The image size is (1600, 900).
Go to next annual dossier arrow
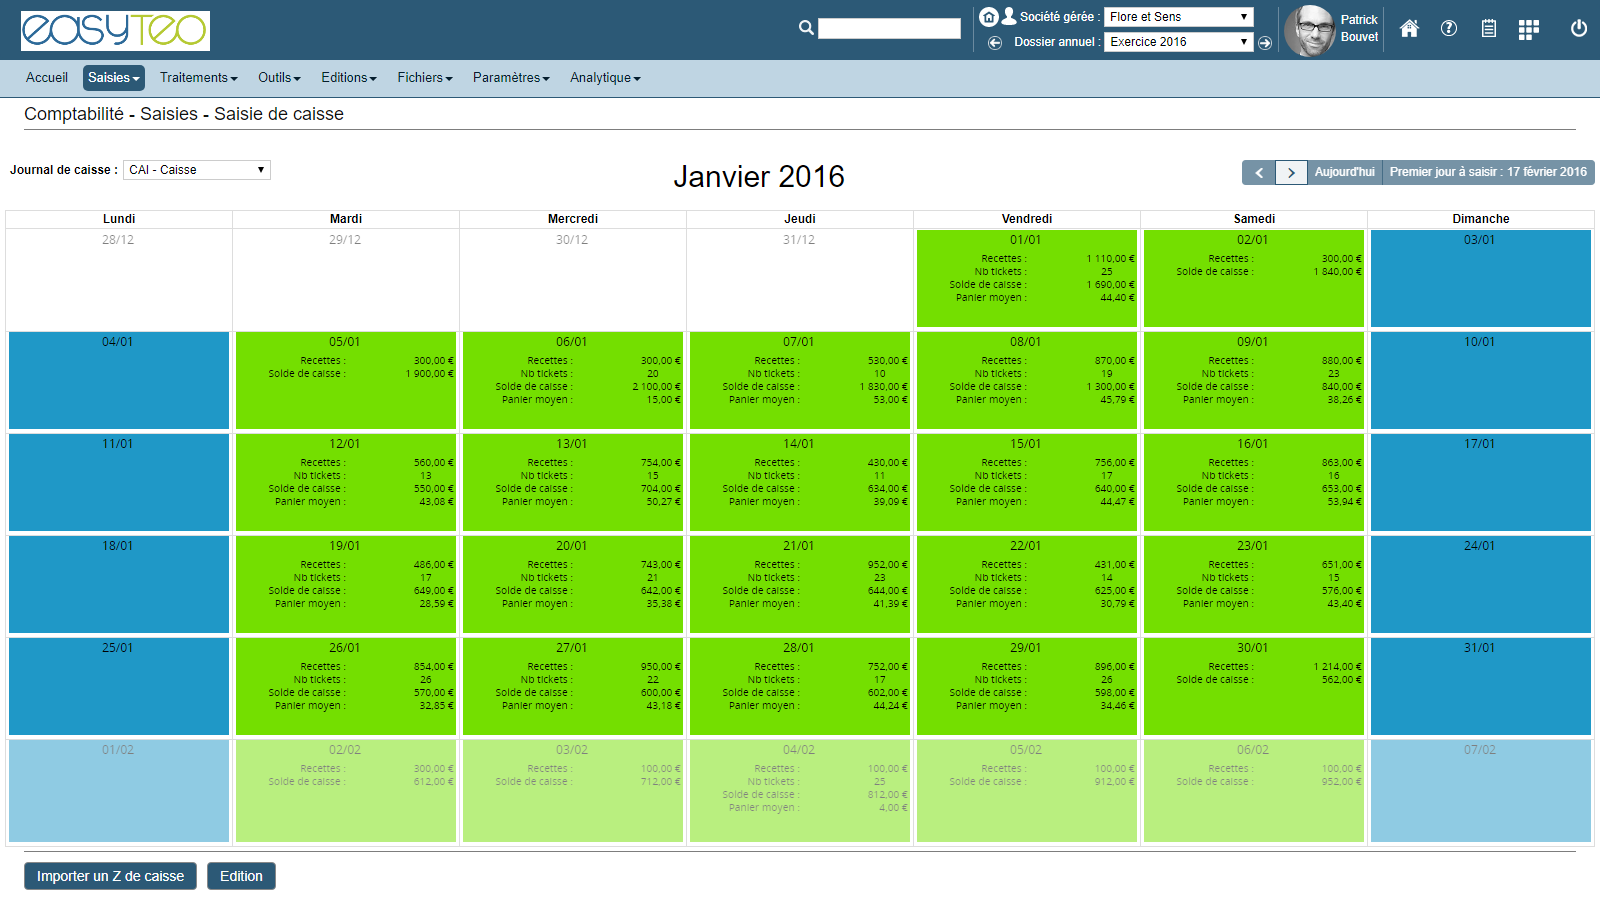(x=1265, y=43)
